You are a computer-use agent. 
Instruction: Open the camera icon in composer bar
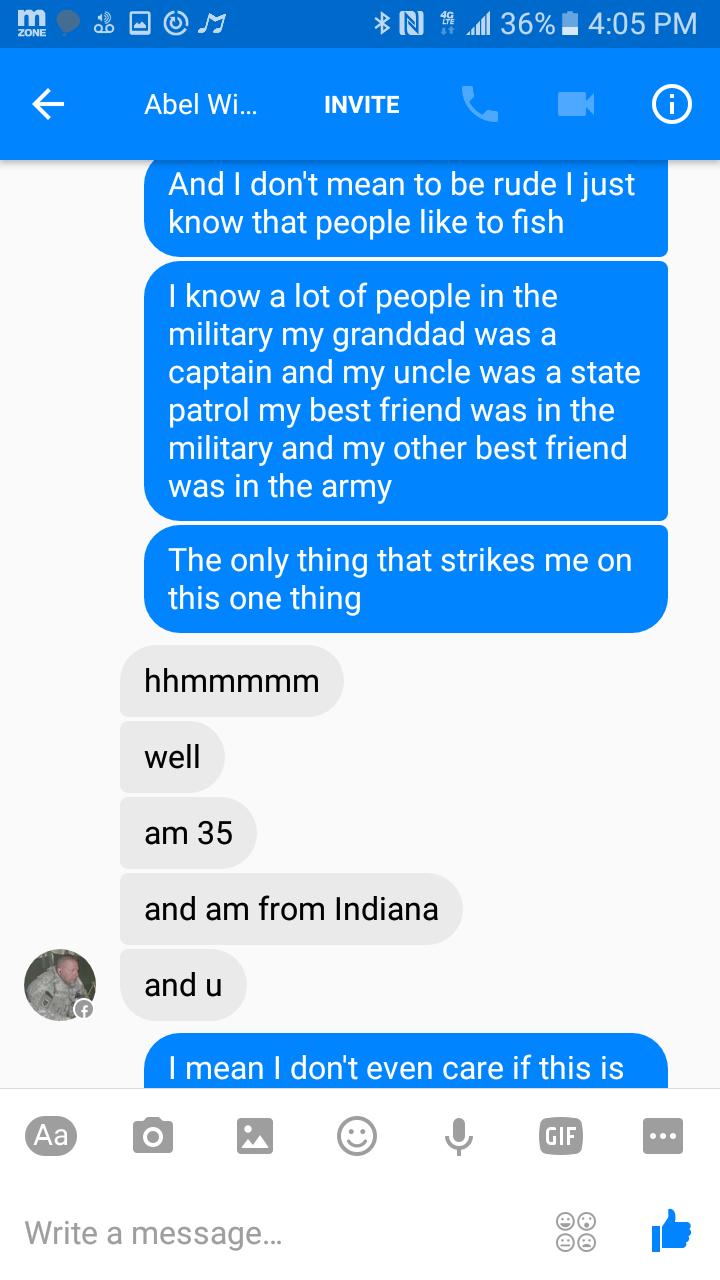click(x=153, y=1136)
